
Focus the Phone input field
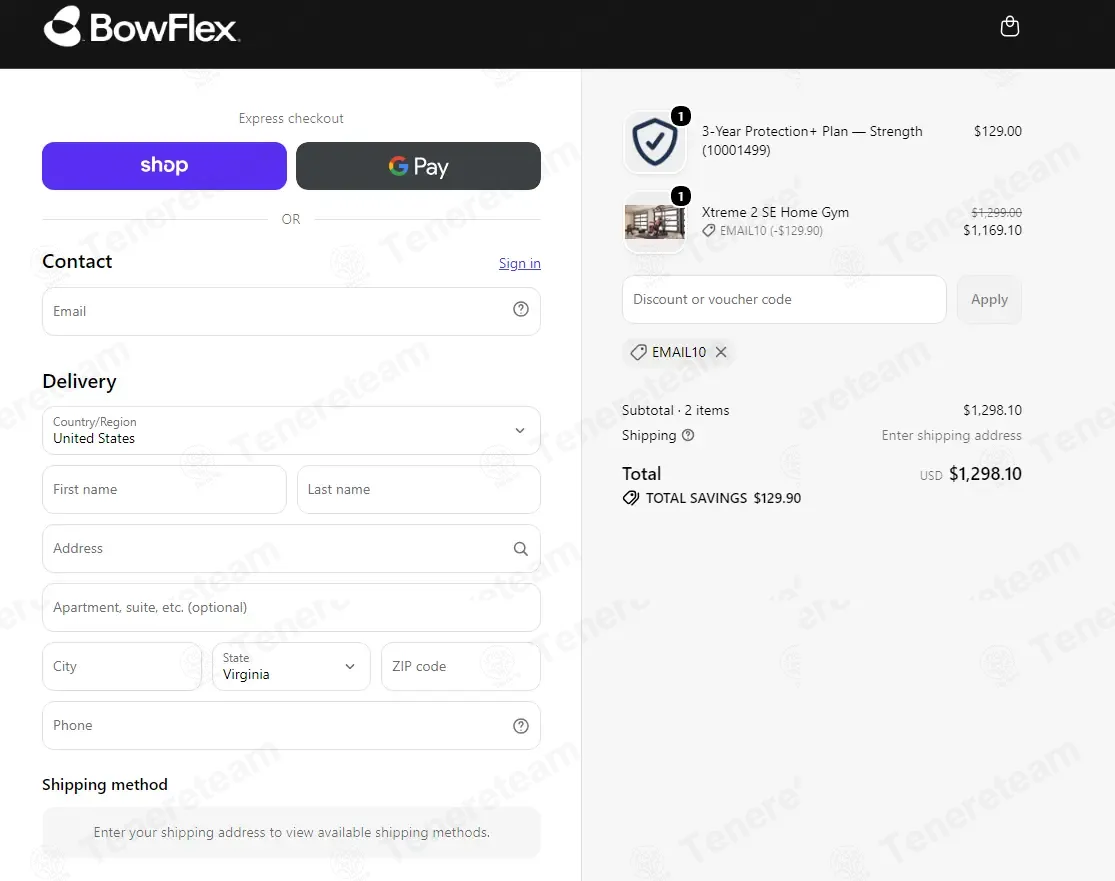(x=292, y=725)
